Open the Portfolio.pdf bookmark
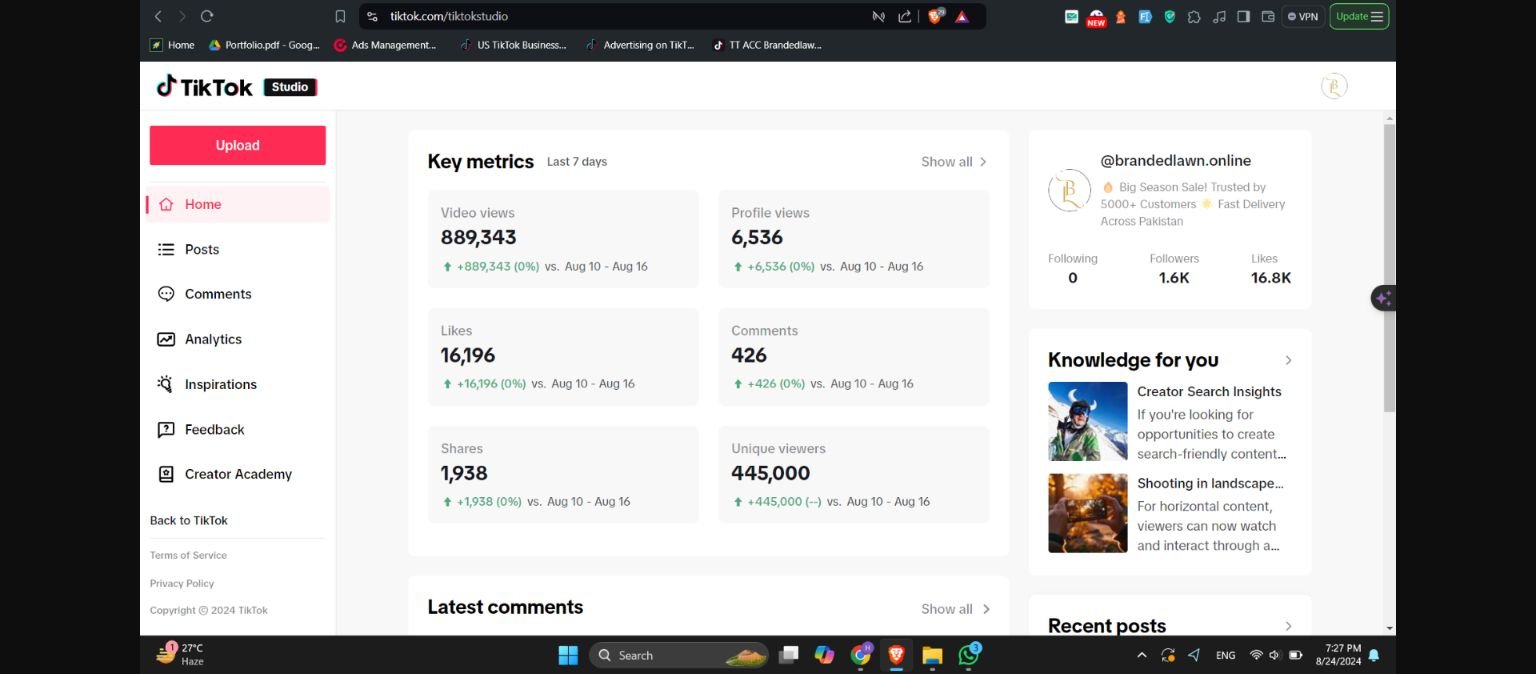This screenshot has width=1536, height=674. point(264,45)
